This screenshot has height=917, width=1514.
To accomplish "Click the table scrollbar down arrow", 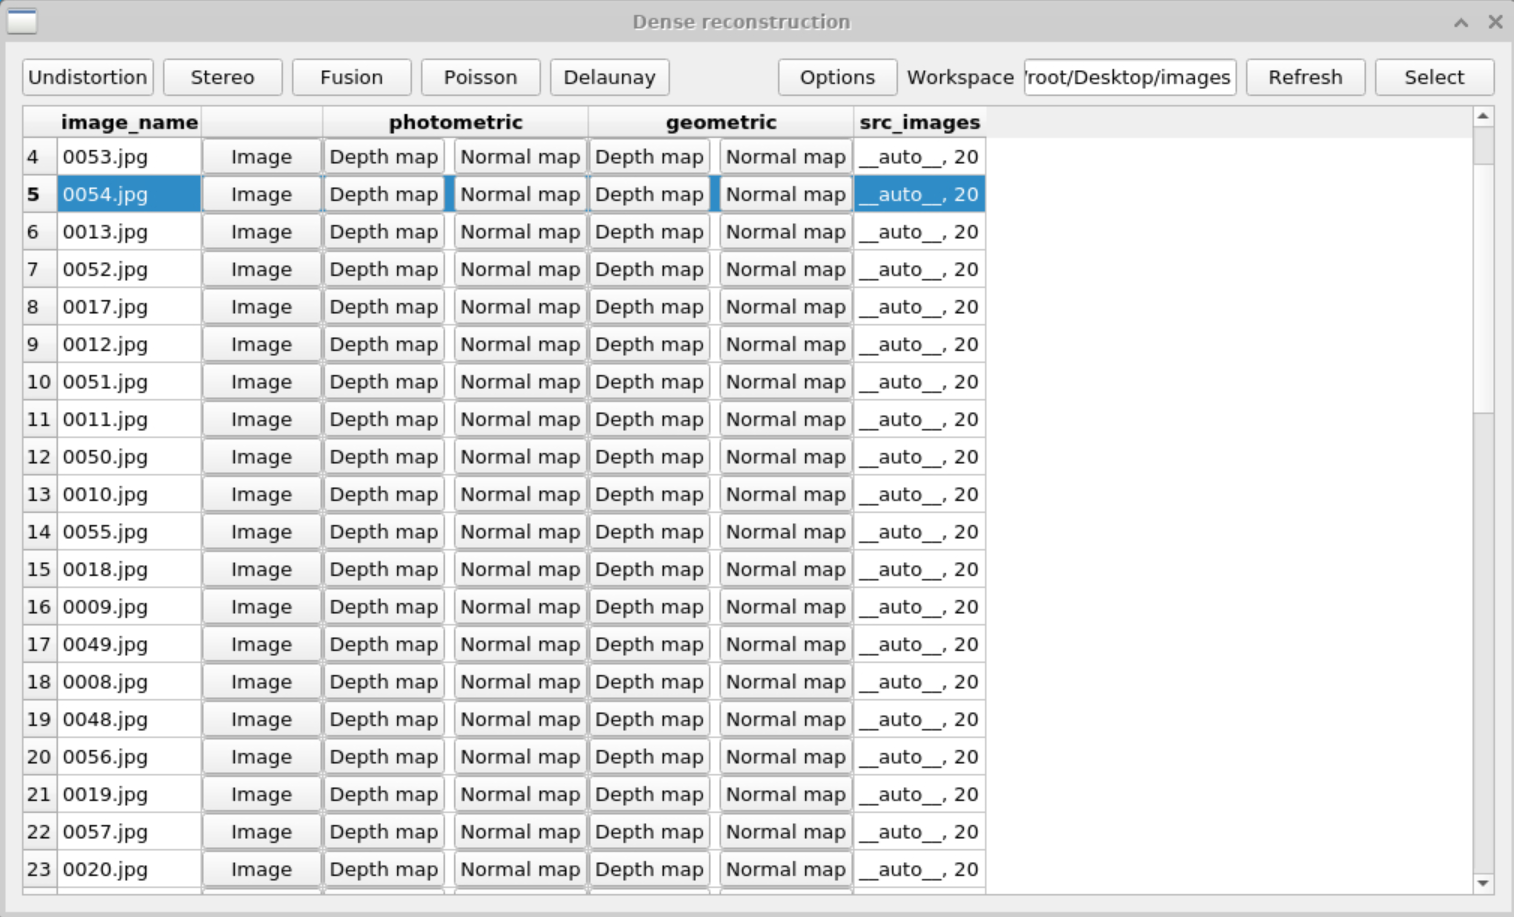I will (x=1483, y=883).
